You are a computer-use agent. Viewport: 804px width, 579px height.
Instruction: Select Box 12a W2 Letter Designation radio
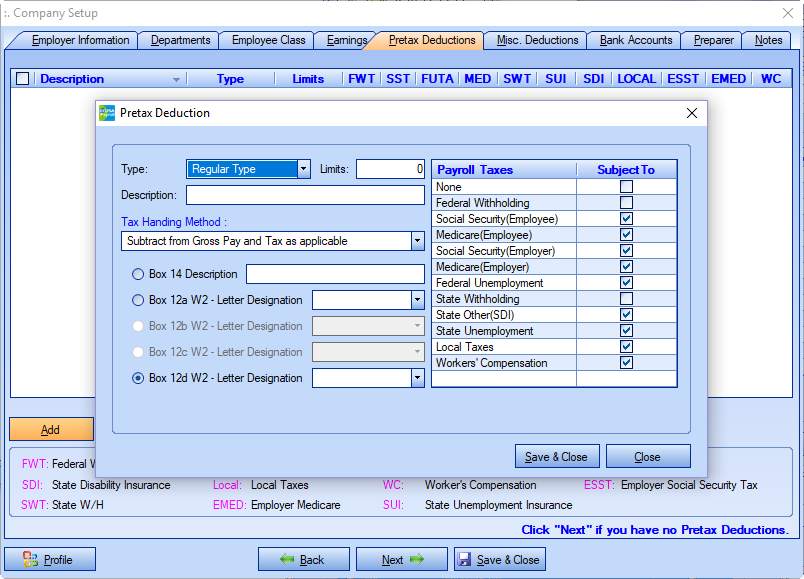tap(138, 300)
